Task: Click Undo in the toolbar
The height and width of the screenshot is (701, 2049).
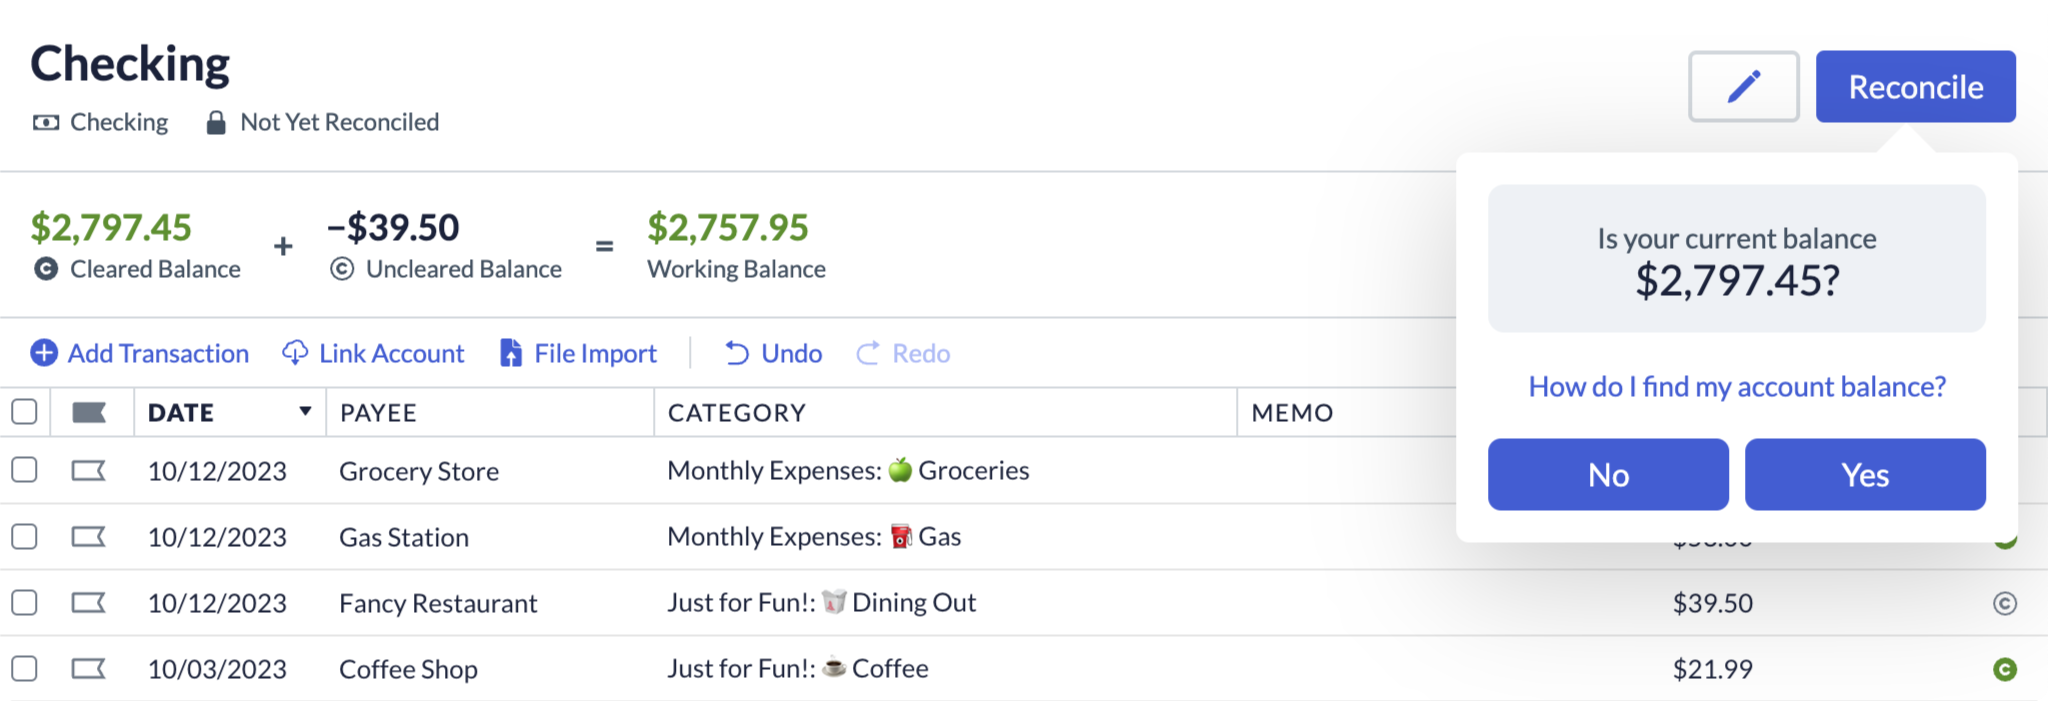Action: [x=773, y=353]
